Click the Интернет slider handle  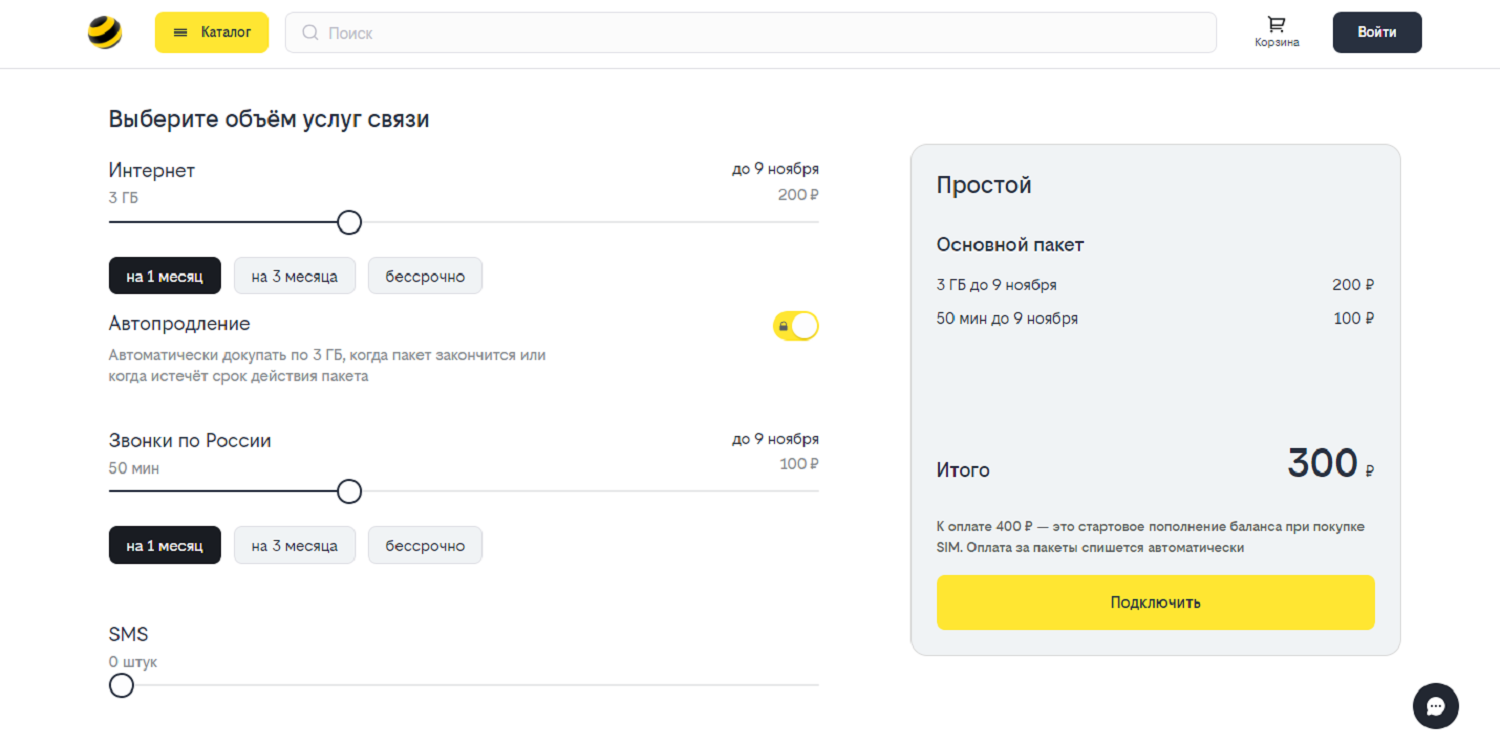pos(349,222)
